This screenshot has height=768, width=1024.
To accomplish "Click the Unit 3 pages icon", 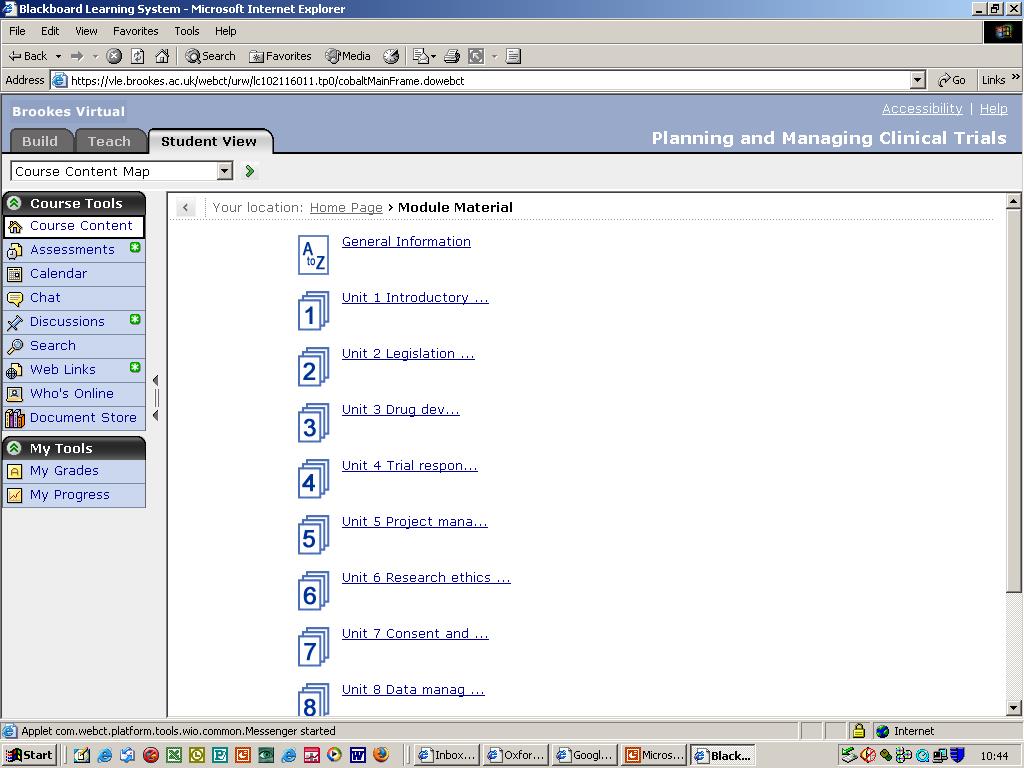I will click(x=313, y=424).
